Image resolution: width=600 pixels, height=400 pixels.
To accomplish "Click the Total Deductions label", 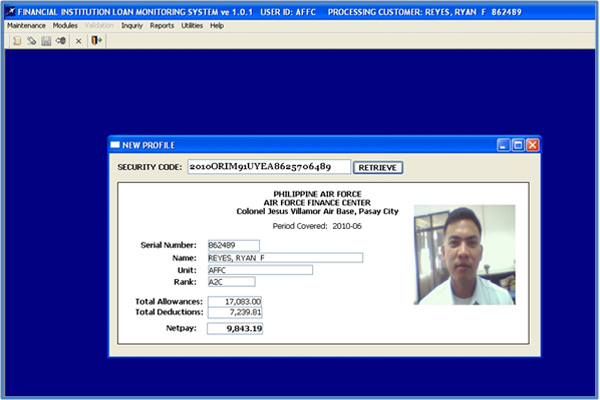I will [169, 312].
